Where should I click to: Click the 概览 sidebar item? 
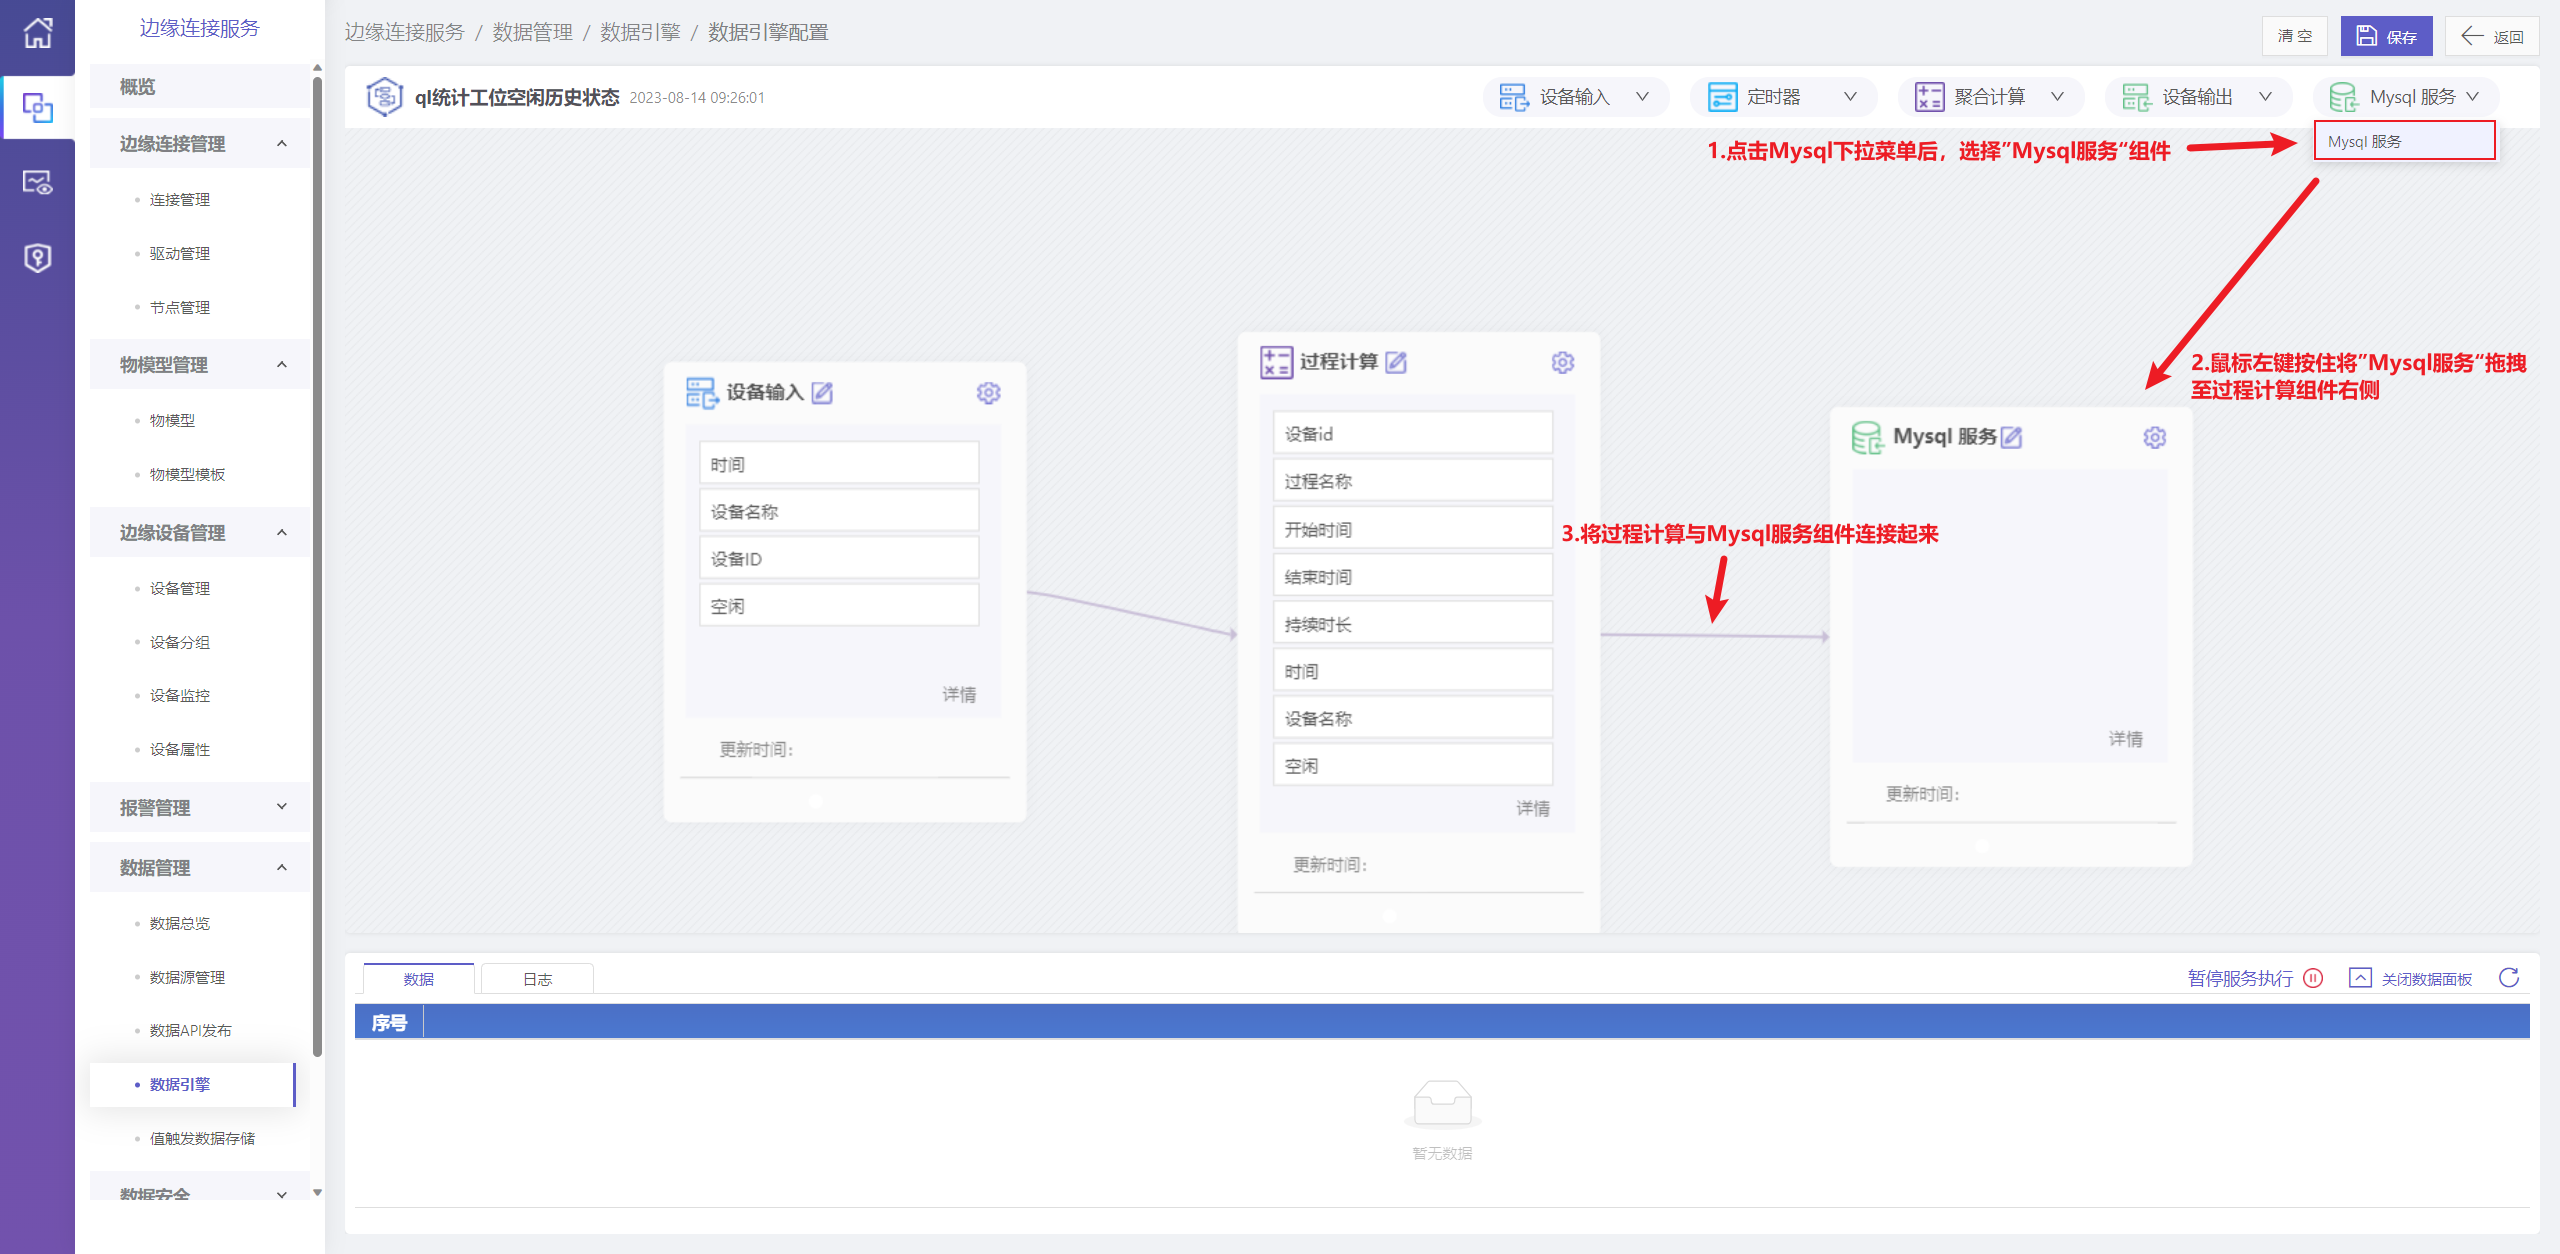(200, 87)
